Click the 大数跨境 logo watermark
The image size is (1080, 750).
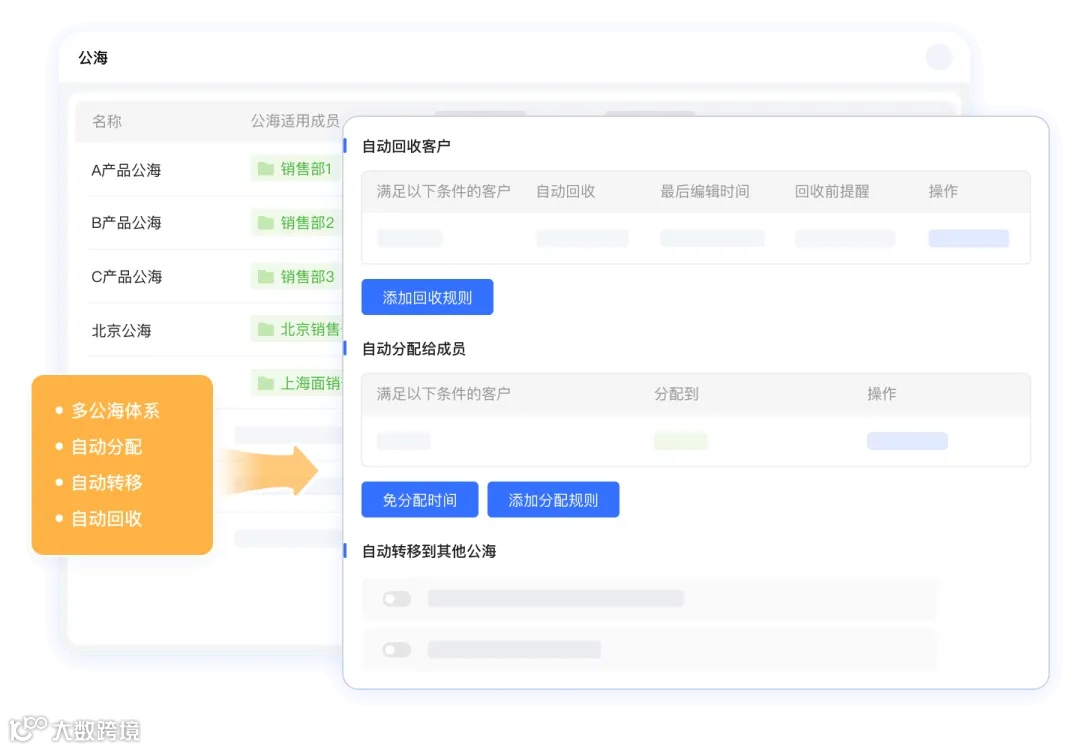(73, 732)
